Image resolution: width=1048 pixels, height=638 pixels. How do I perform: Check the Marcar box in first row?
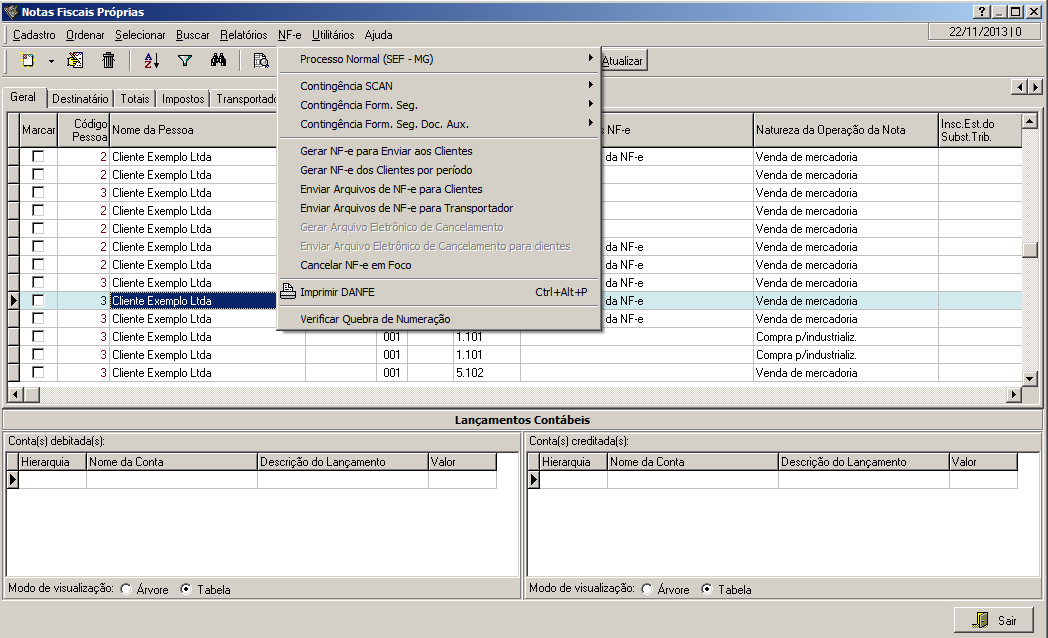click(38, 157)
